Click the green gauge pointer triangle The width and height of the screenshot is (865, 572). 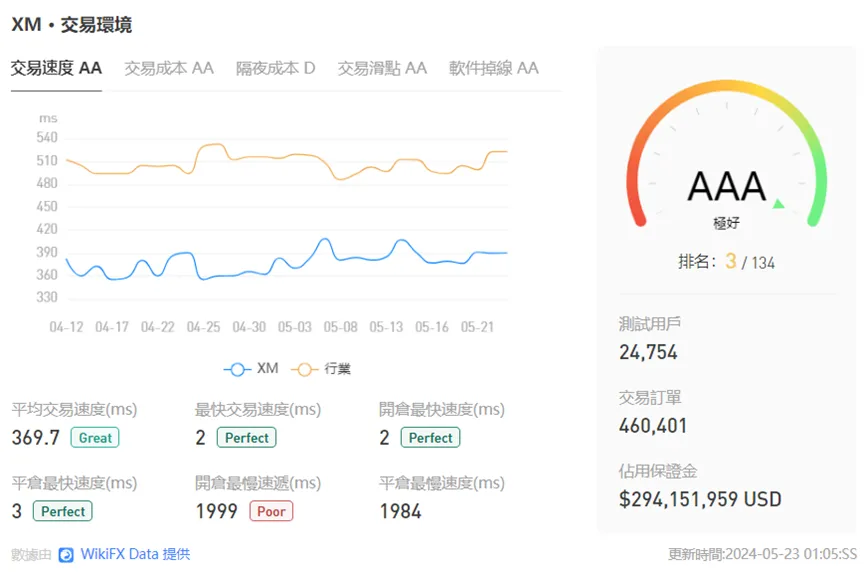tap(778, 204)
